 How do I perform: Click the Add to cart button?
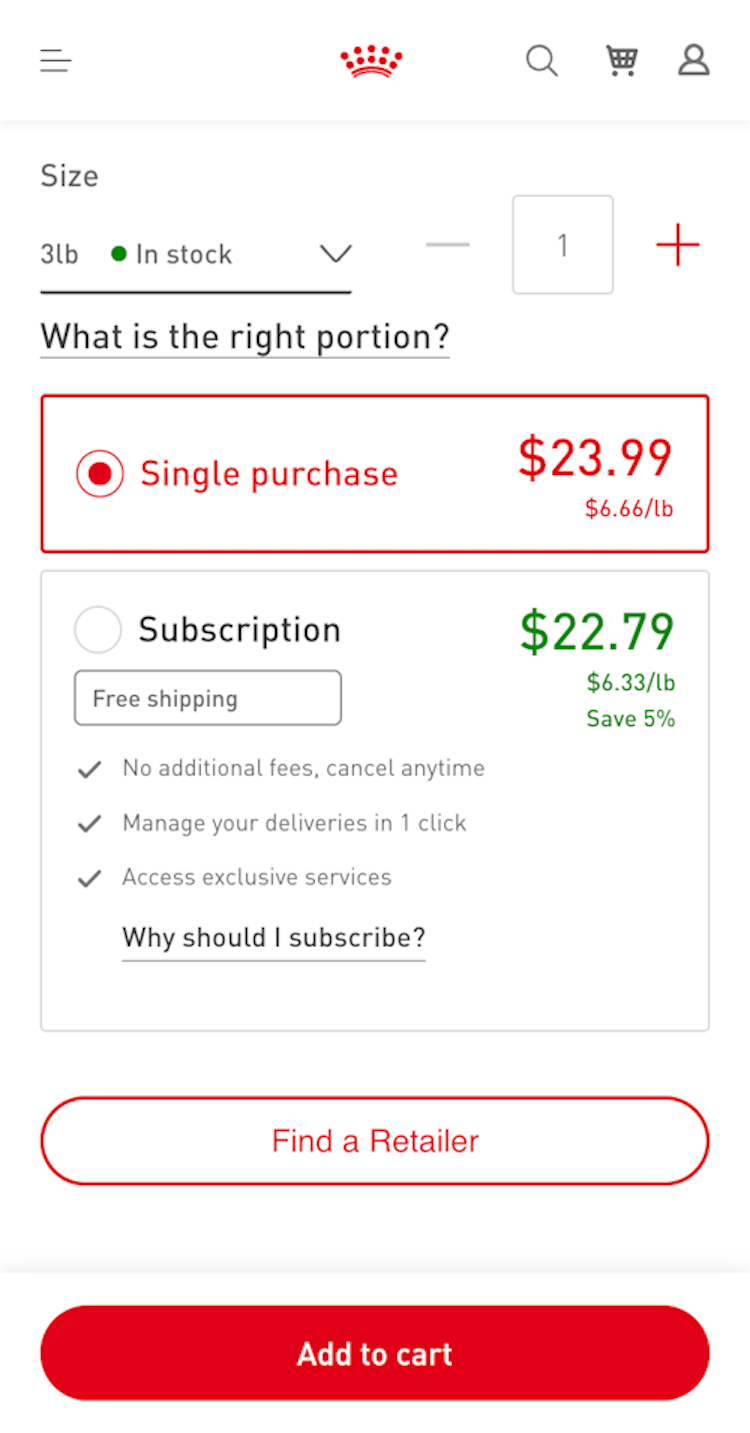(x=375, y=1353)
